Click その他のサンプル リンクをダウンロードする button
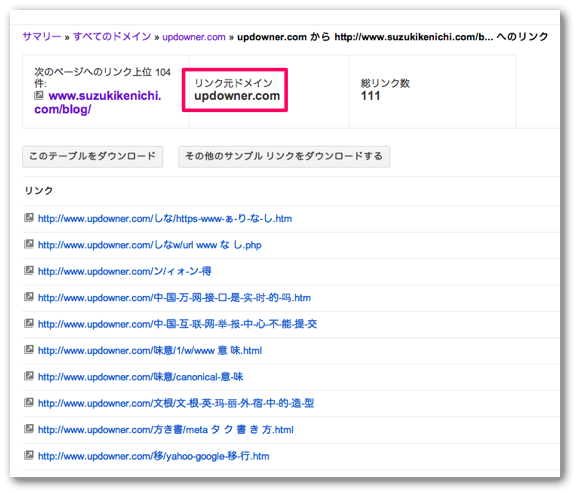Screen dimensions: 576x493 (284, 156)
